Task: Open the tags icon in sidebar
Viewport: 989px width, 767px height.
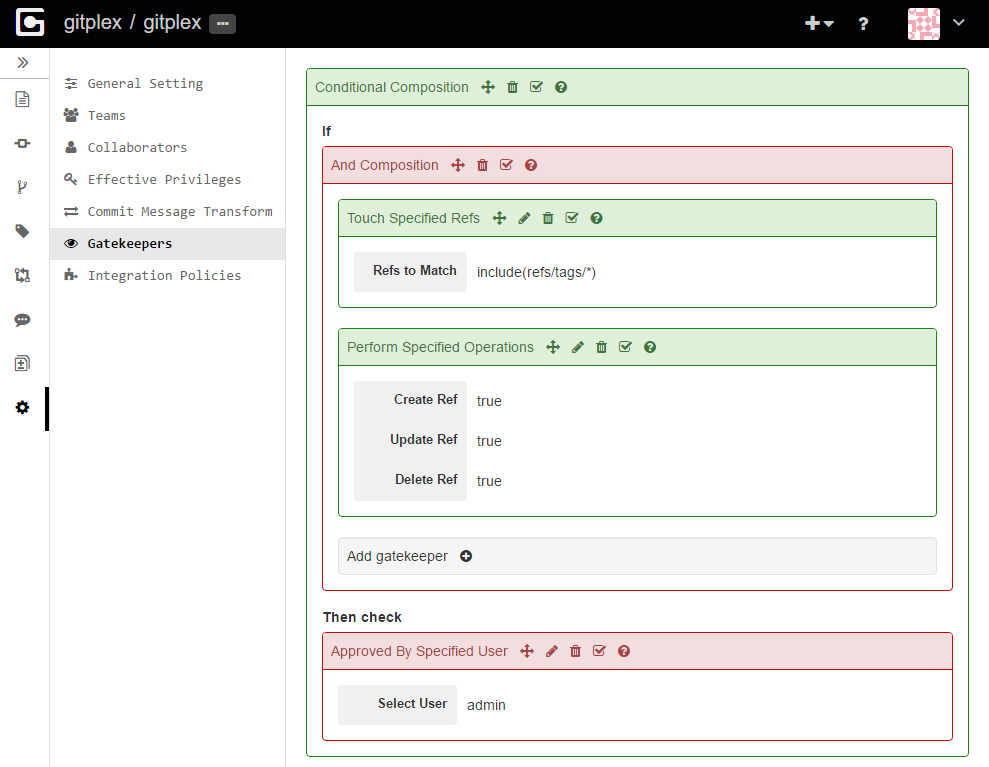Action: coord(22,231)
